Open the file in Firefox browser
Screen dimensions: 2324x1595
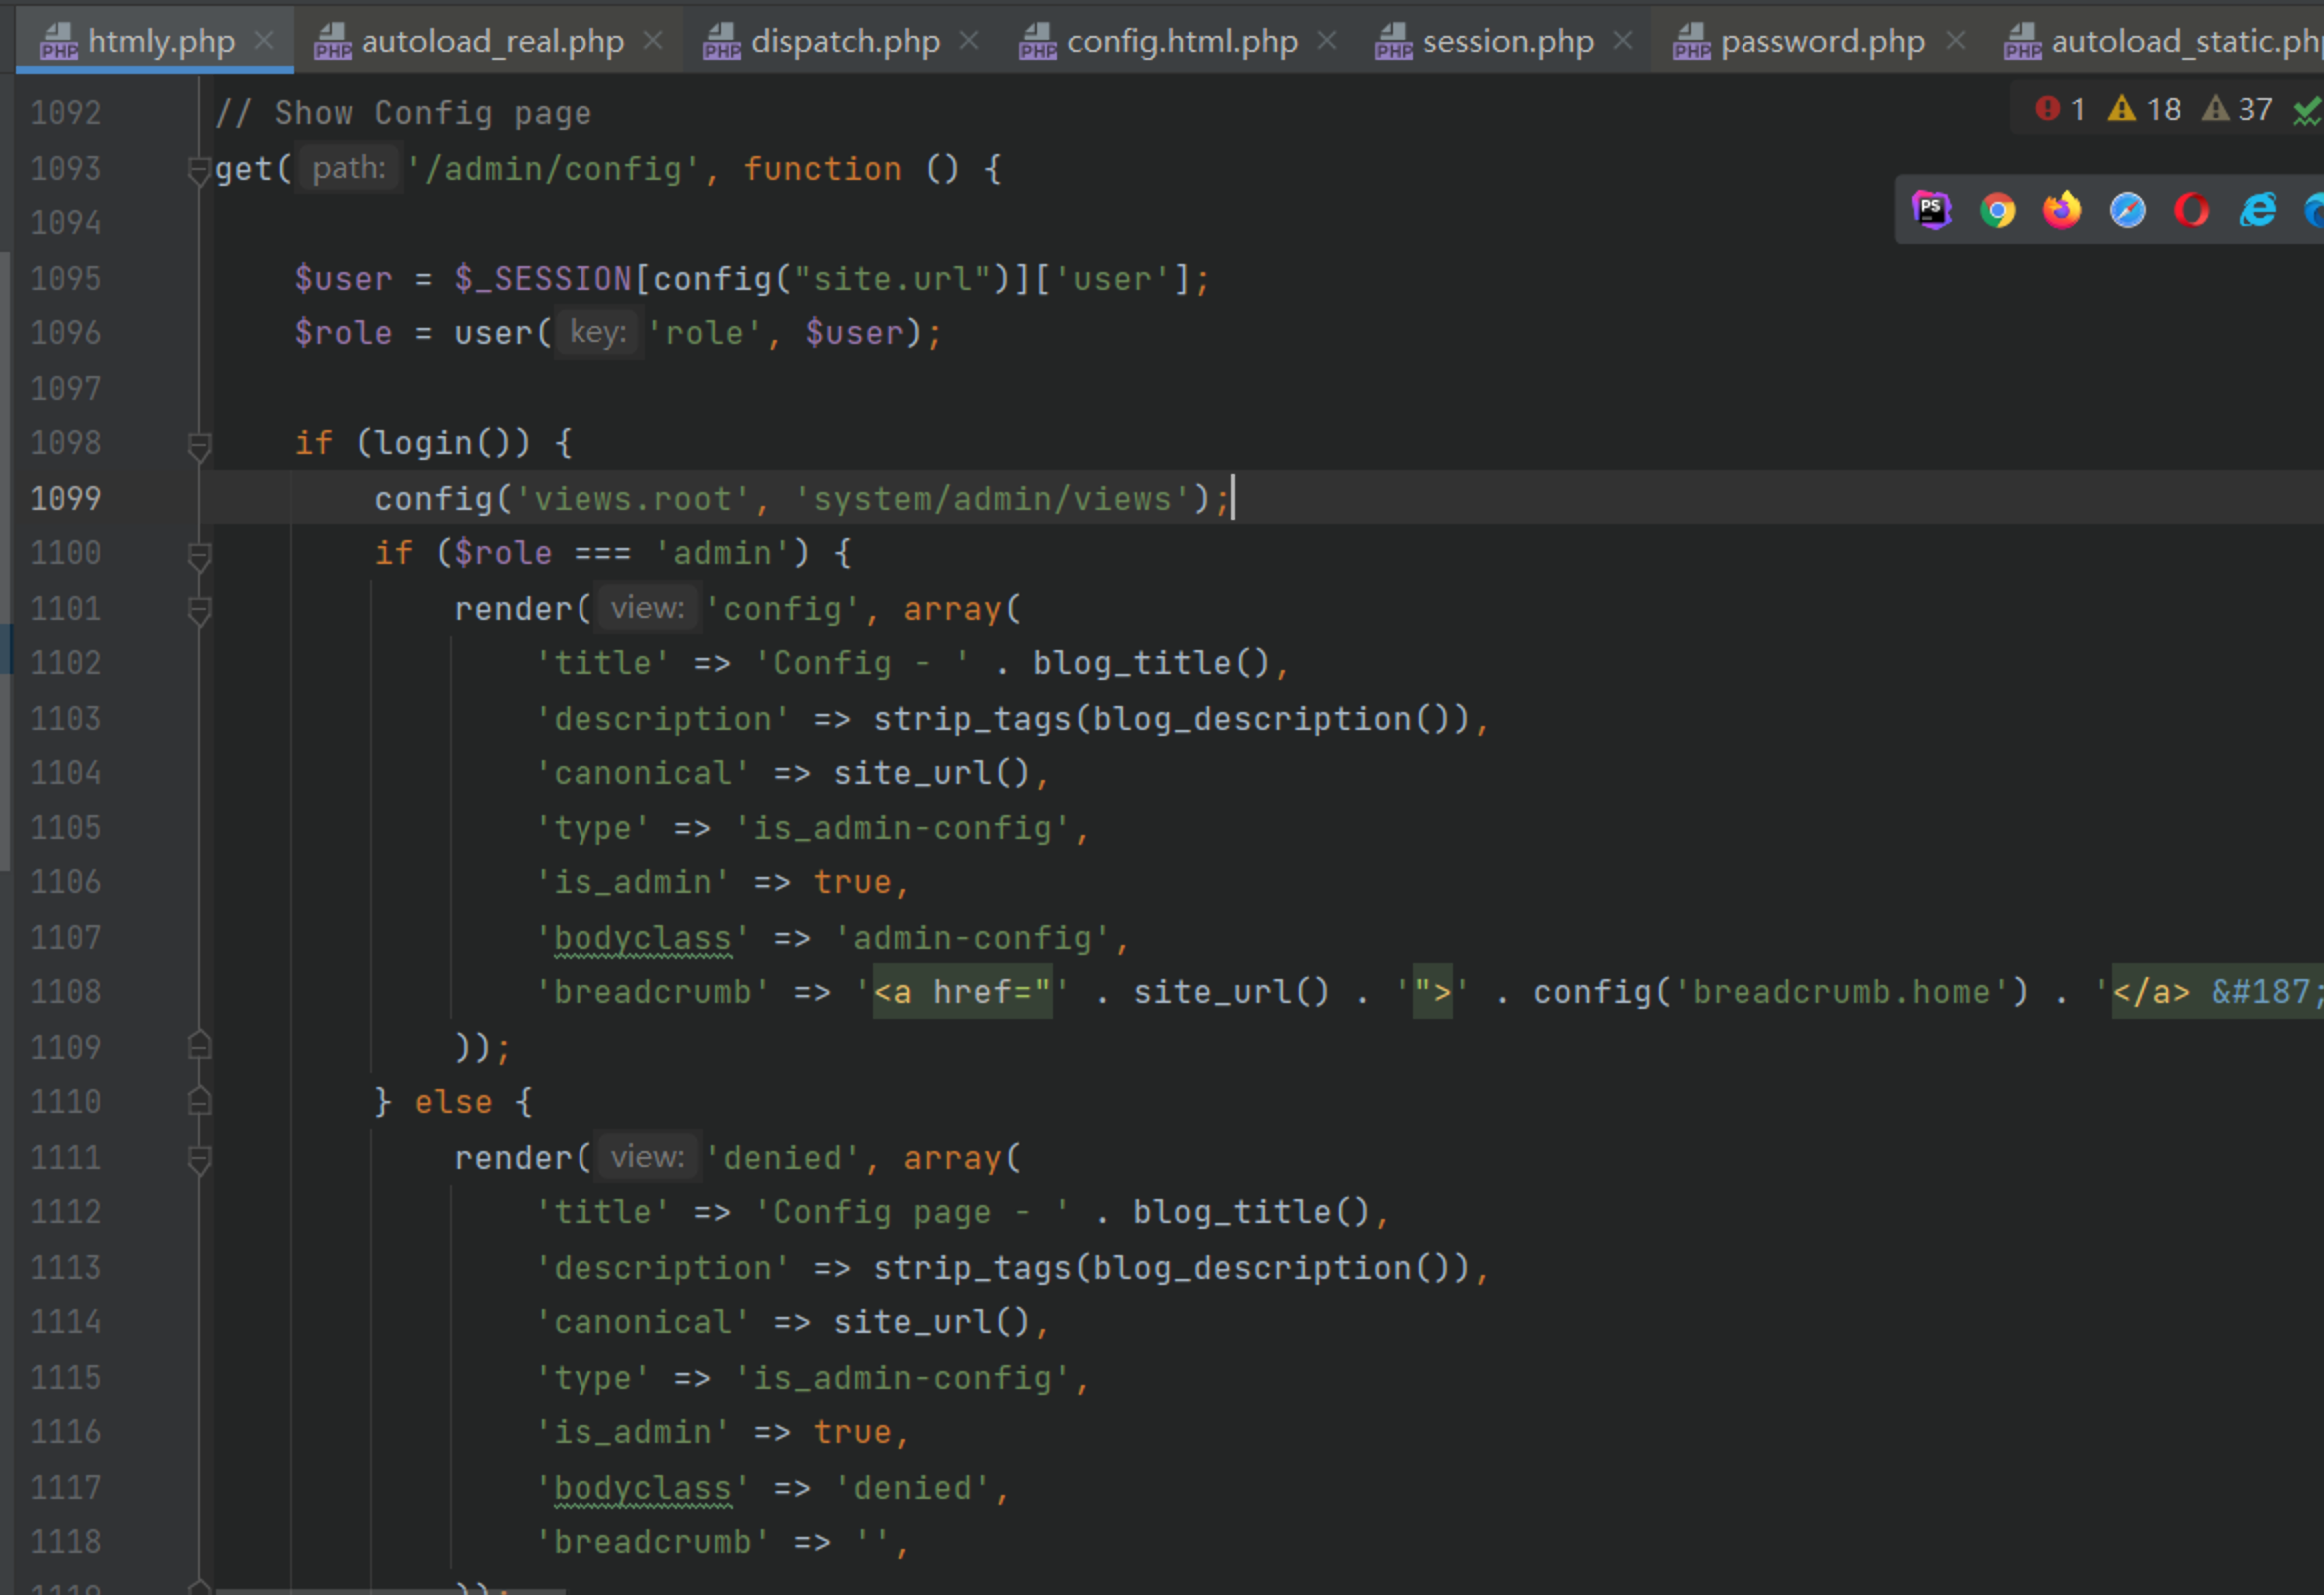tap(2062, 210)
